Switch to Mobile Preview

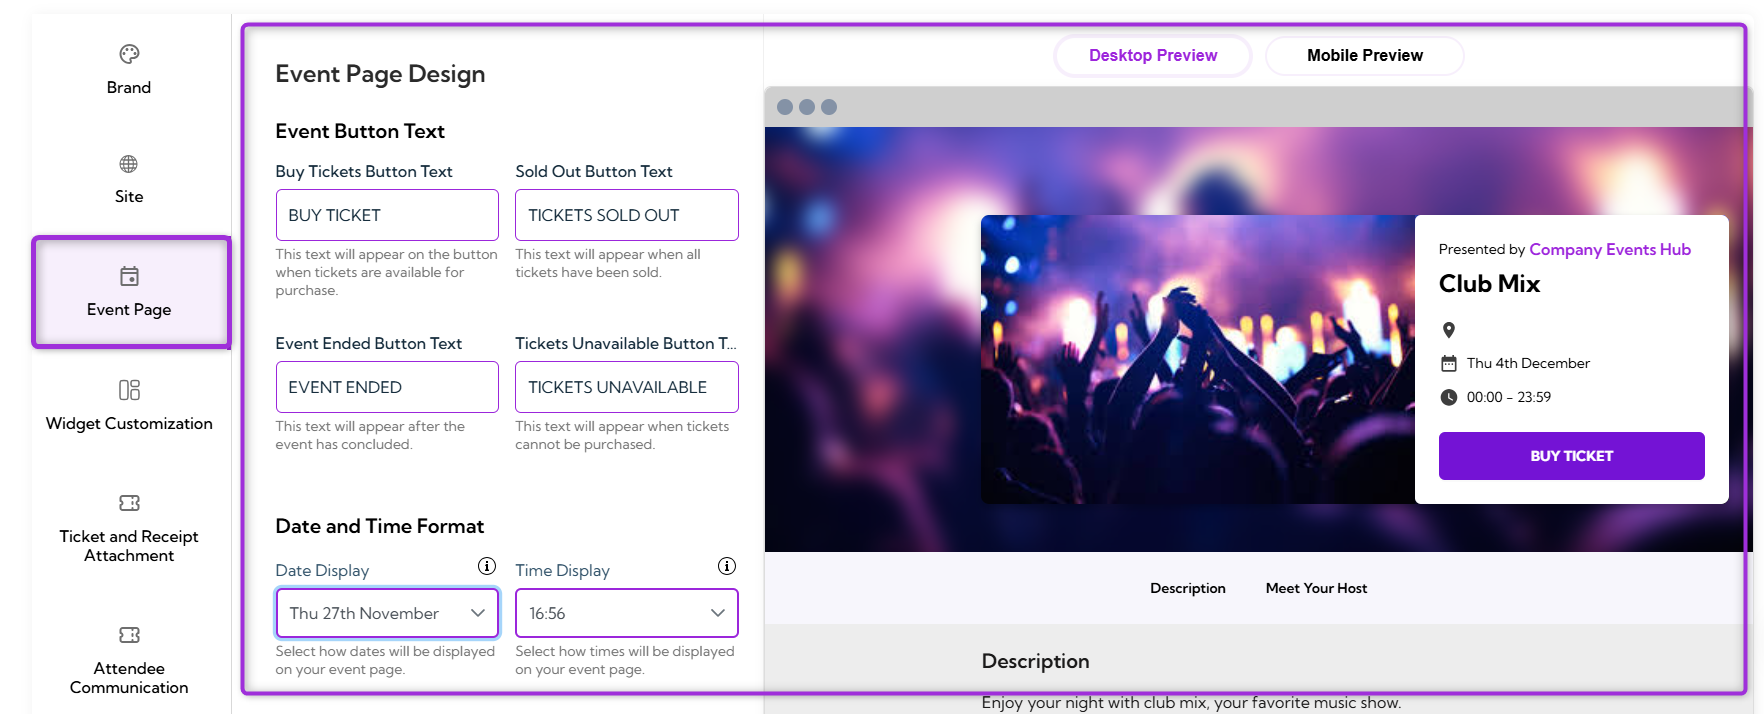pyautogui.click(x=1365, y=56)
